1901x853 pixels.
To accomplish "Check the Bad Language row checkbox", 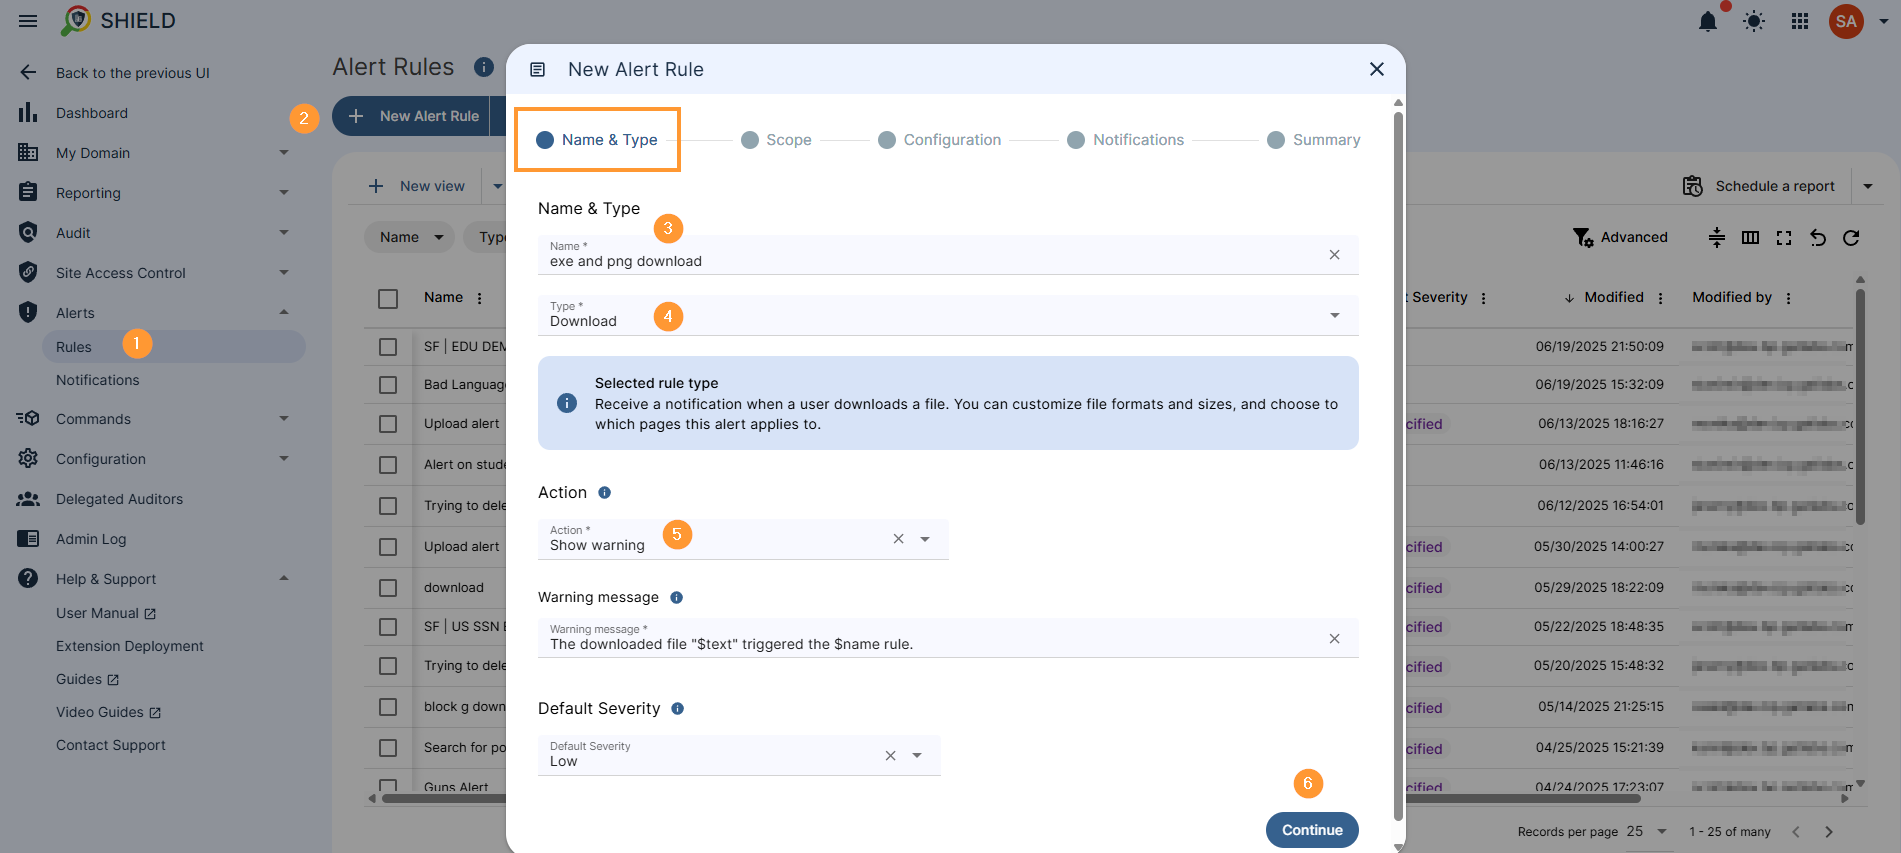I will [388, 385].
